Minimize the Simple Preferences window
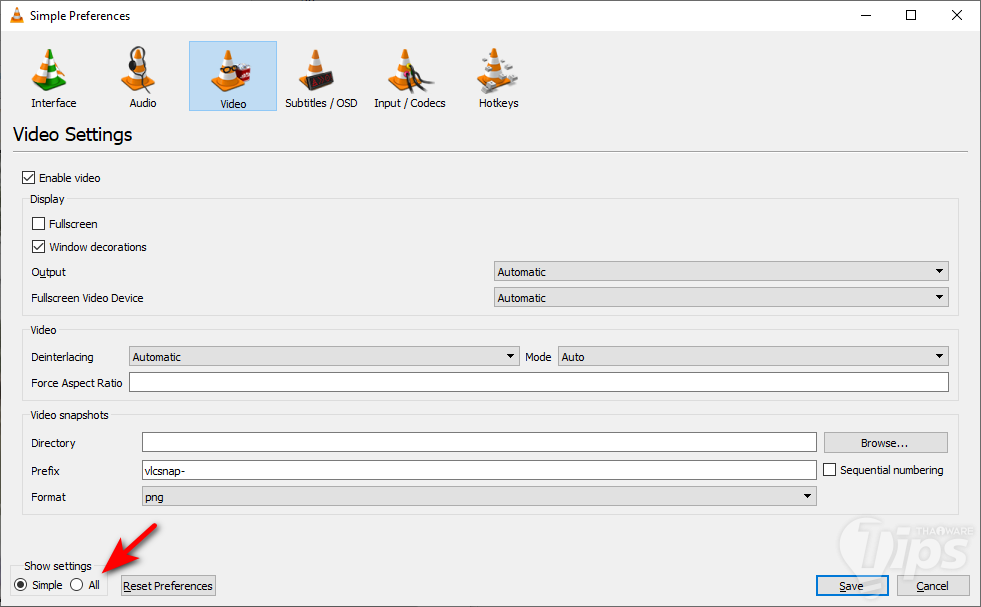The height and width of the screenshot is (607, 981). coord(866,15)
